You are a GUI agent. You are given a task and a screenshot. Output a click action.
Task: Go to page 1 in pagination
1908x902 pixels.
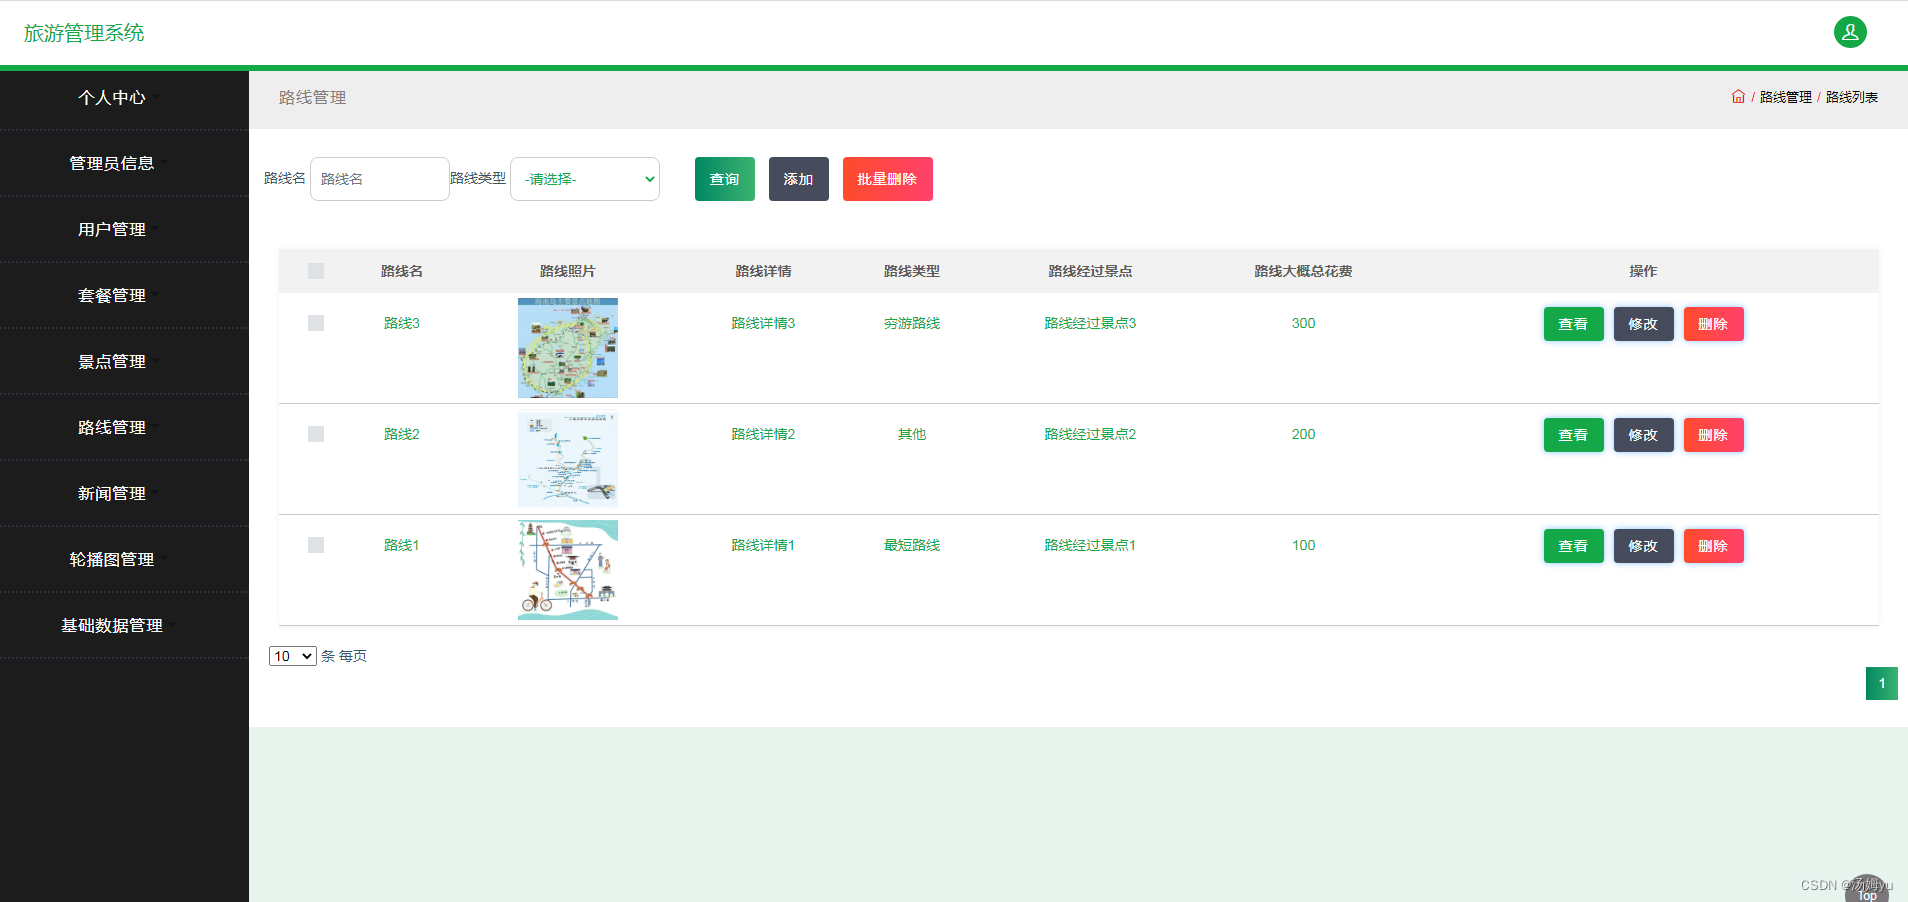point(1881,684)
